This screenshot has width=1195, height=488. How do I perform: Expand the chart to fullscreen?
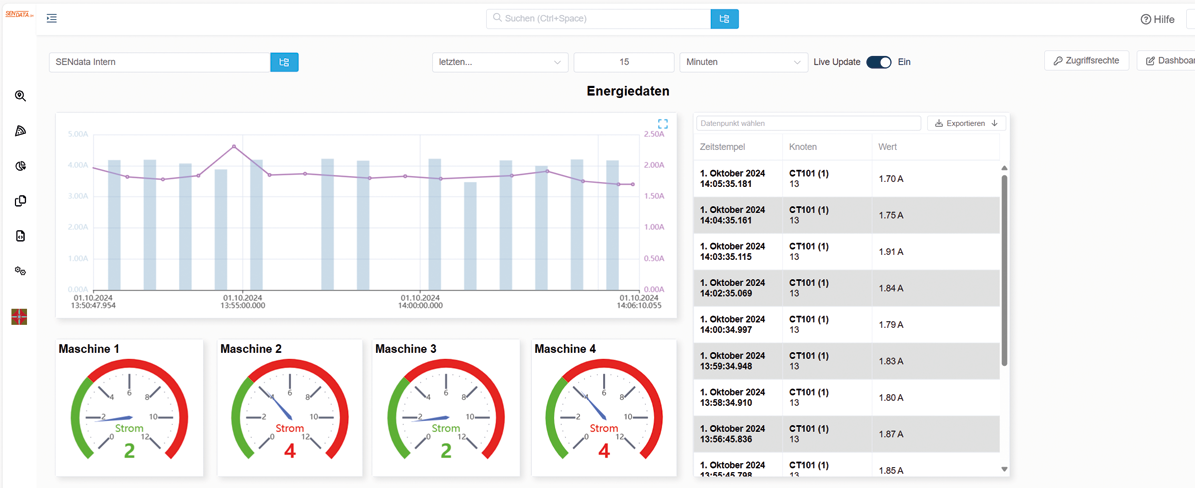(662, 125)
